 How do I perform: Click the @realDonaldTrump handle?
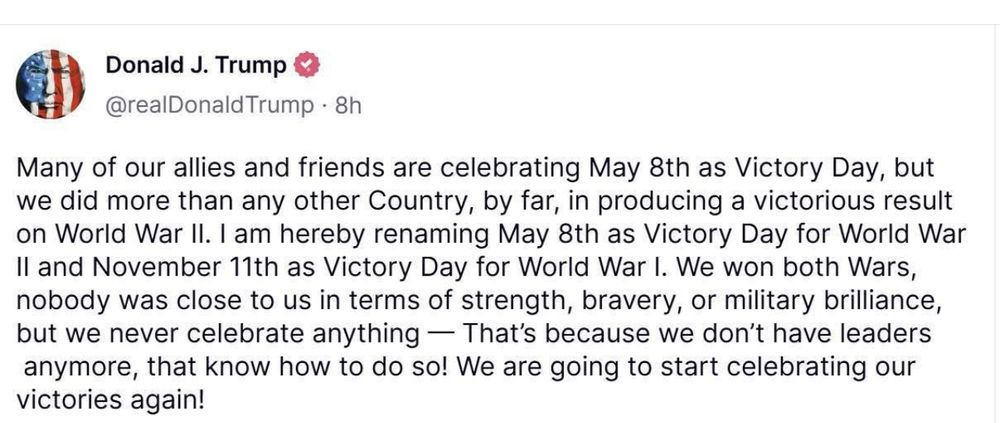coord(210,105)
